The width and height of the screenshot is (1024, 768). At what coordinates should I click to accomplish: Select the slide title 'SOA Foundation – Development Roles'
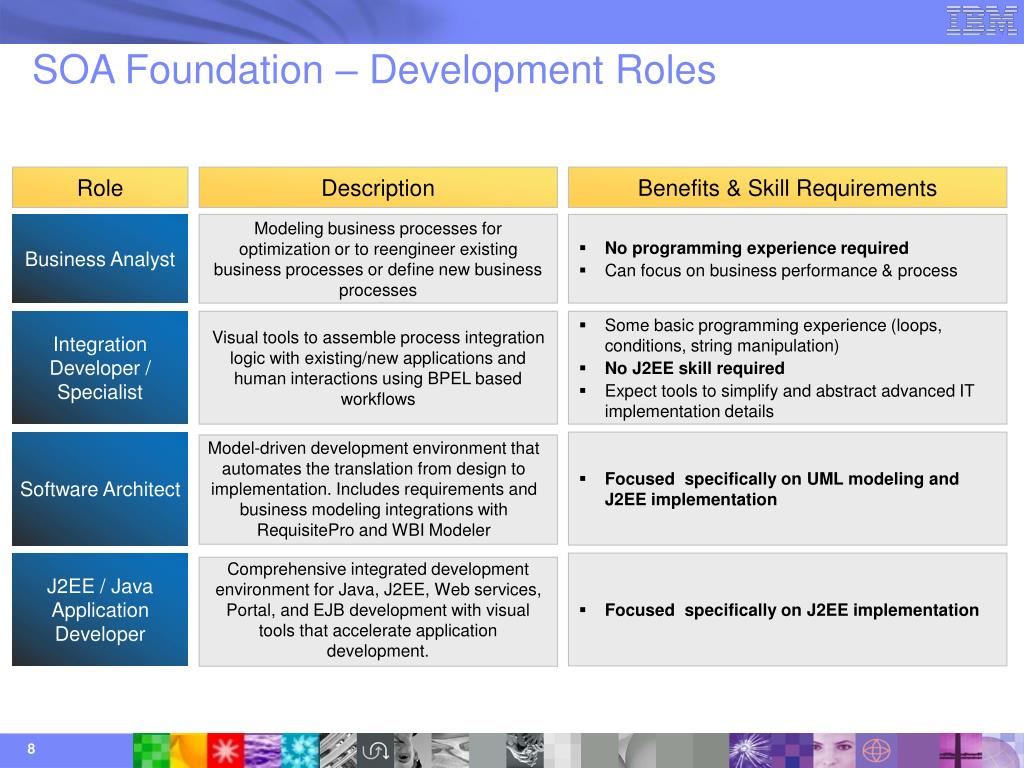(374, 70)
